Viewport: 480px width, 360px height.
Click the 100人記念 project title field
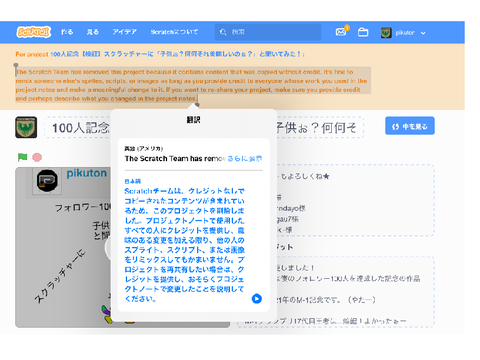point(204,127)
